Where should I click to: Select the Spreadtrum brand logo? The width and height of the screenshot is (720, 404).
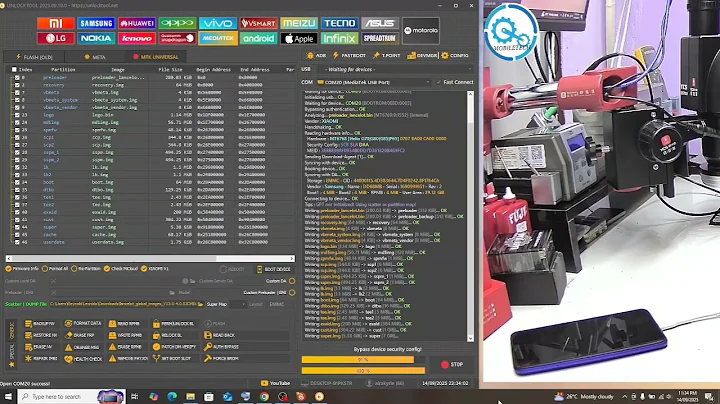tap(380, 38)
